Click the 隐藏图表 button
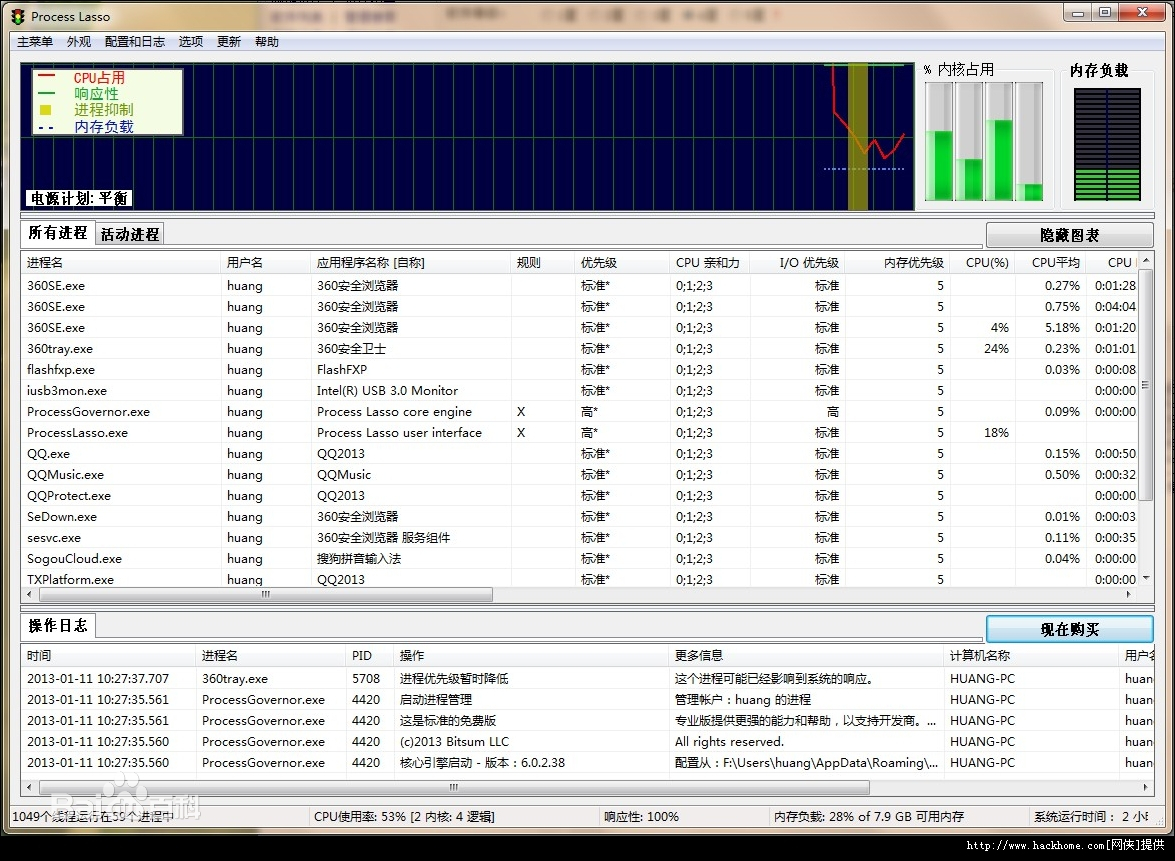Screen dimensions: 1175x861 pos(1070,234)
